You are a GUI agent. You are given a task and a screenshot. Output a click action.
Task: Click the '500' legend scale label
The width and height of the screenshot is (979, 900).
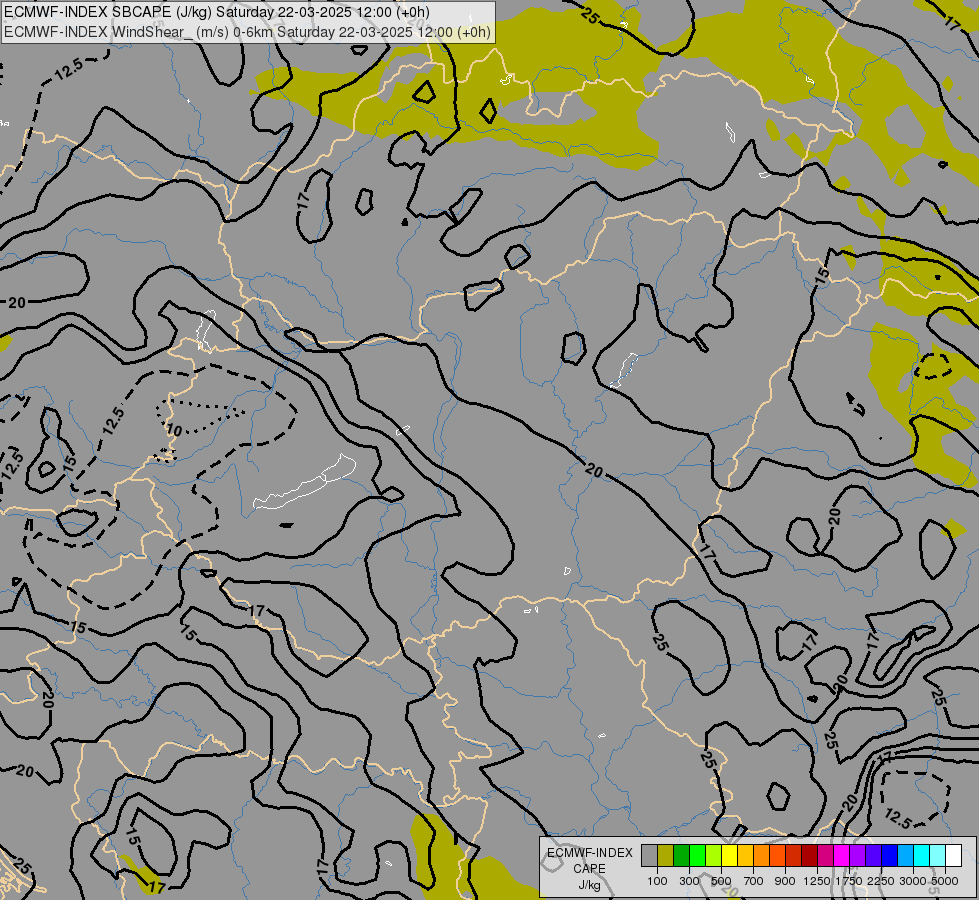click(x=721, y=881)
